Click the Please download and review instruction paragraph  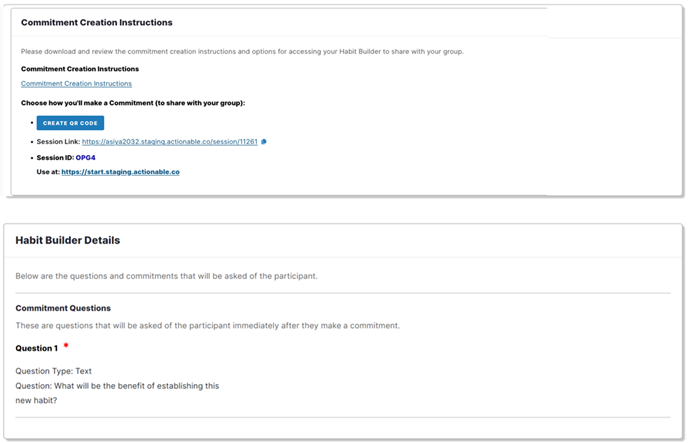[x=242, y=51]
